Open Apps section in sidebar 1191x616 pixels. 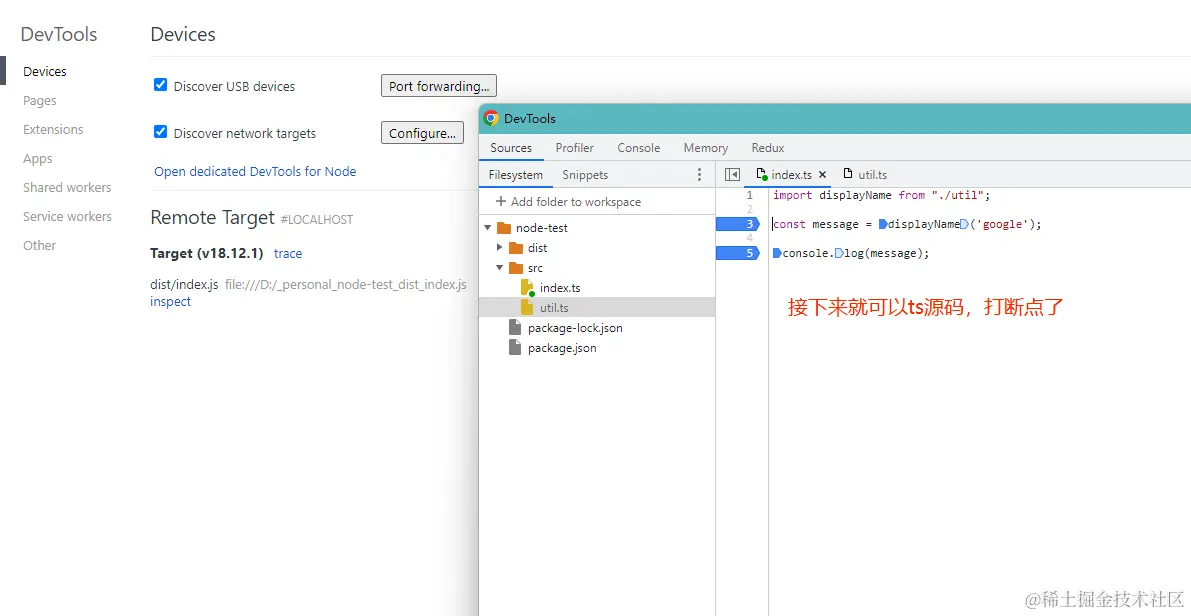pos(38,158)
